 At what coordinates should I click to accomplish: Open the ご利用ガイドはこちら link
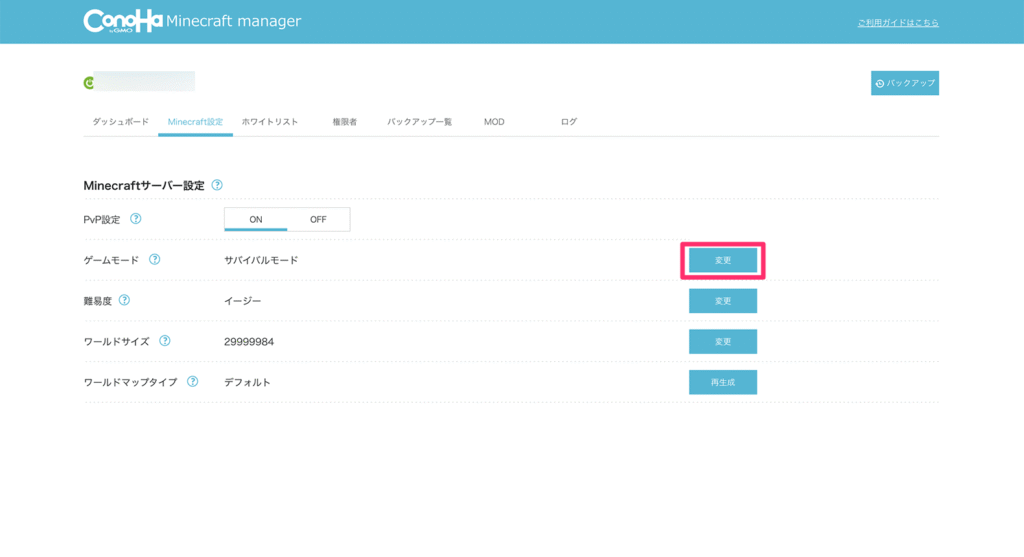pos(898,23)
